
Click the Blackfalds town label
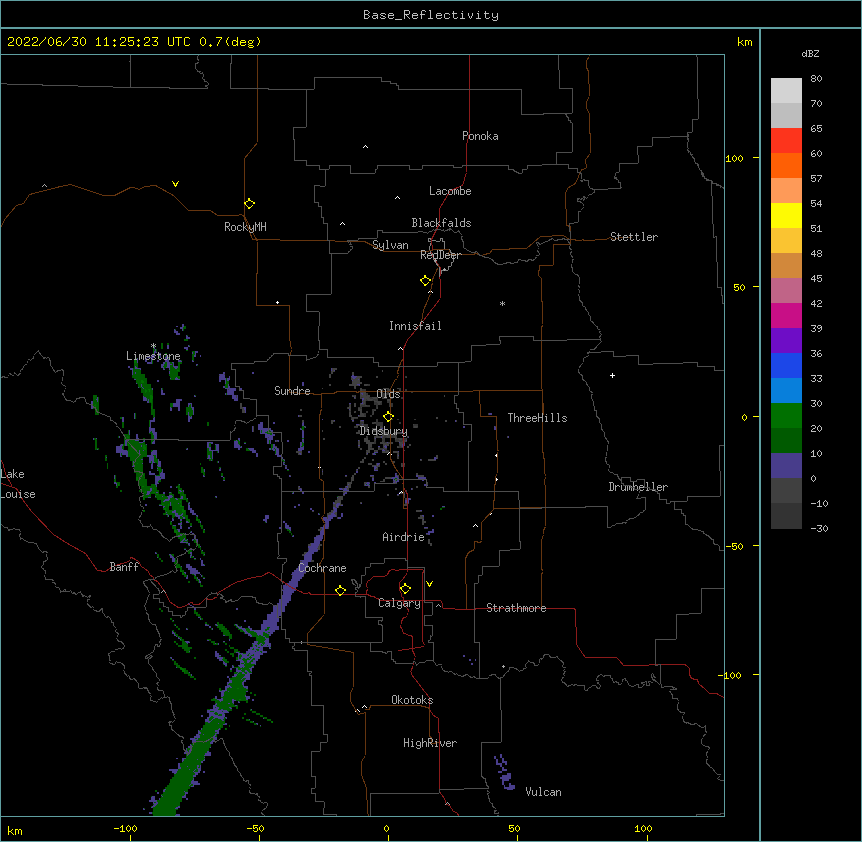(x=441, y=223)
